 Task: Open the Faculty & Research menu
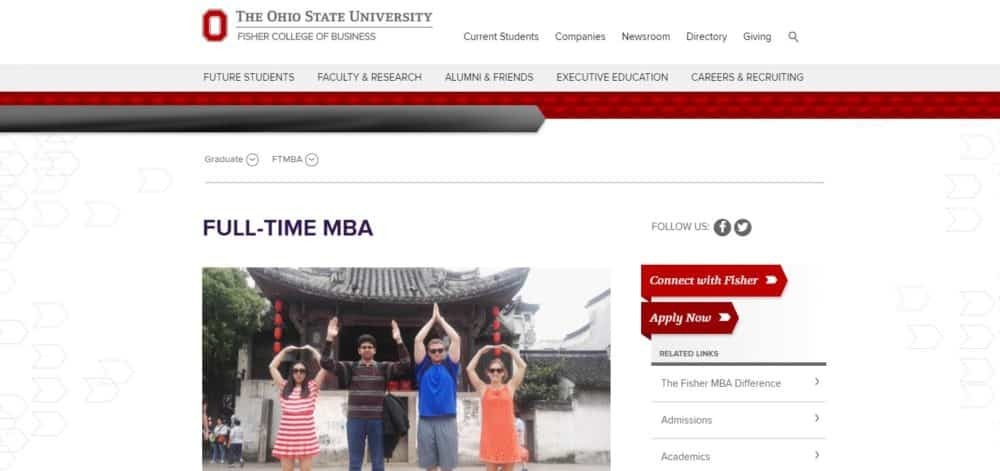(369, 77)
